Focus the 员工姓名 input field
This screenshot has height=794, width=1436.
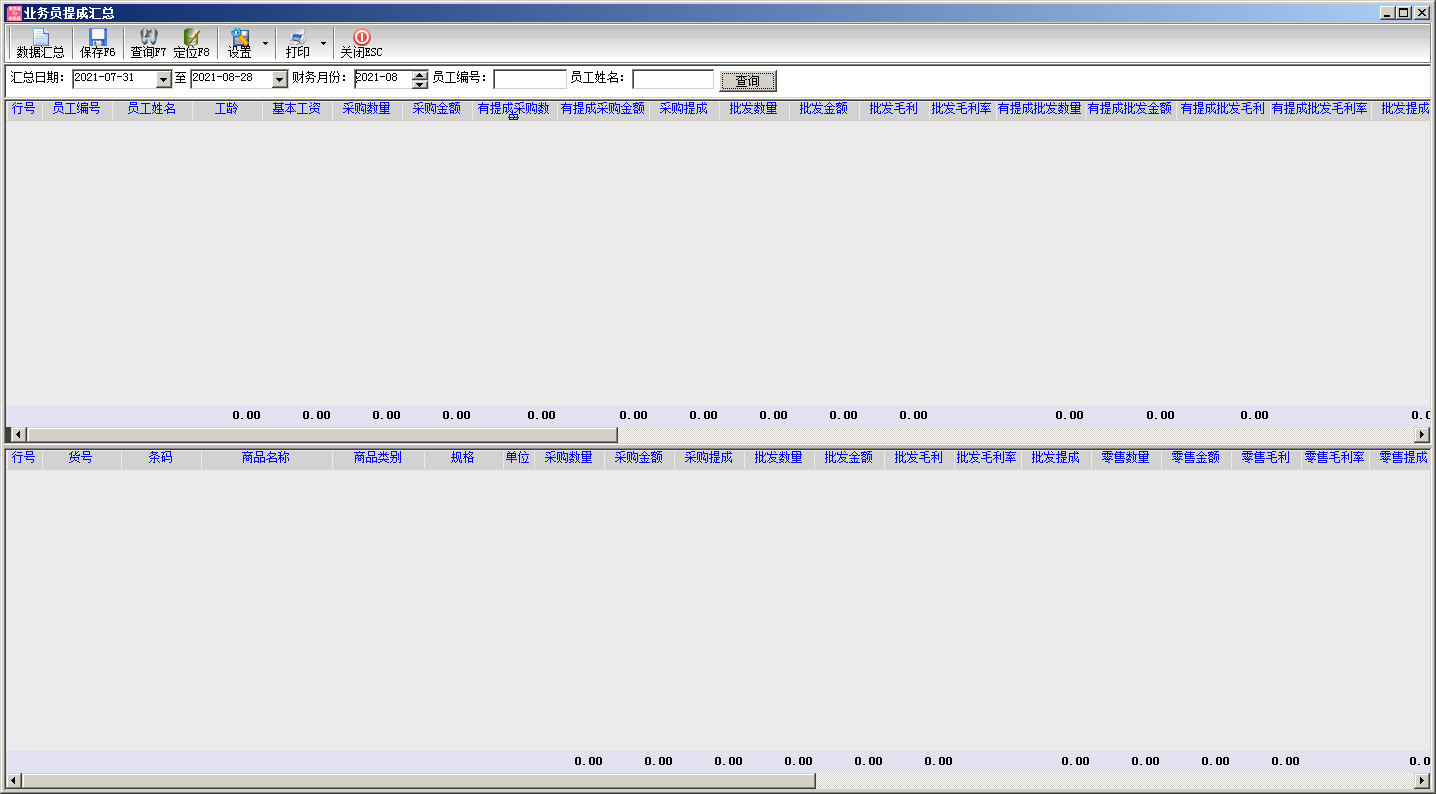[673, 79]
